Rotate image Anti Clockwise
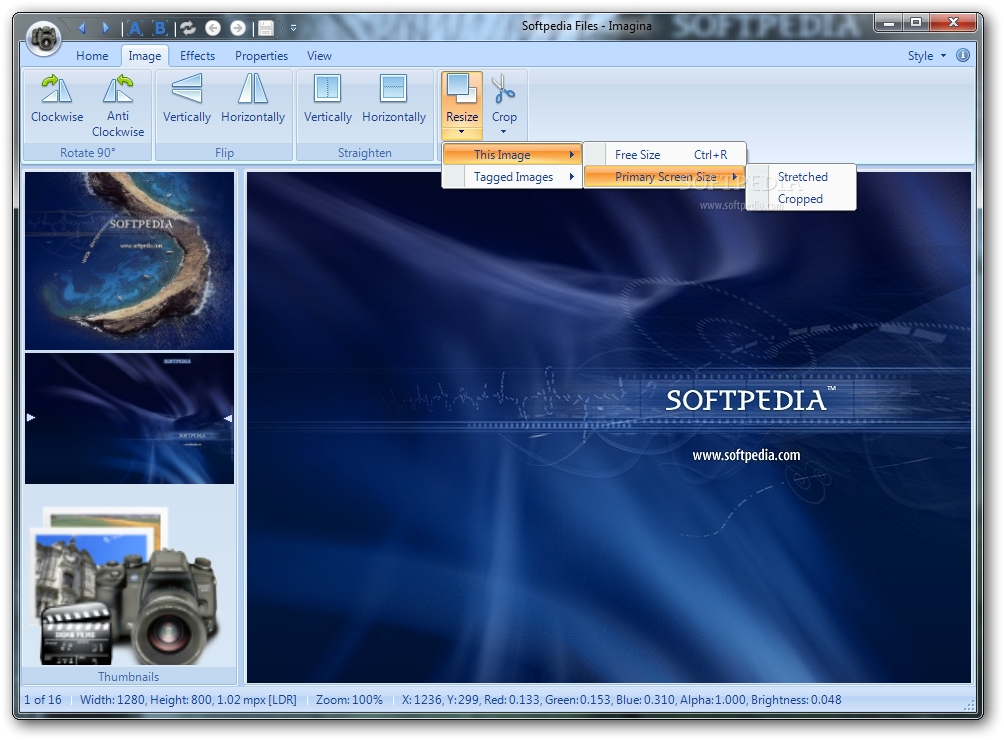The width and height of the screenshot is (1004, 740). [x=118, y=105]
